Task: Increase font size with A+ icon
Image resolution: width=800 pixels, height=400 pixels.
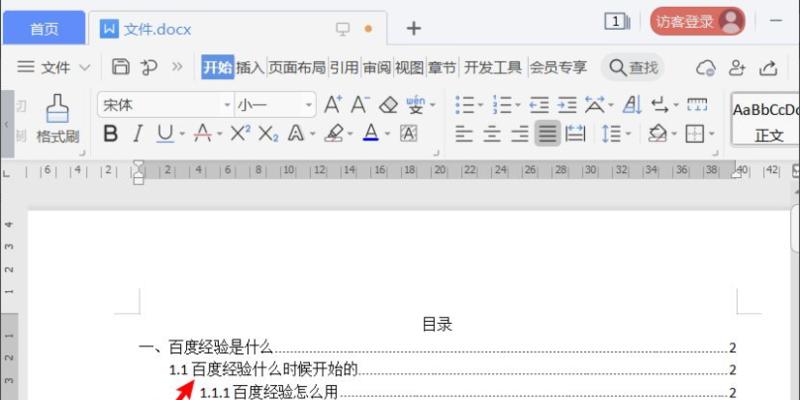Action: point(333,105)
